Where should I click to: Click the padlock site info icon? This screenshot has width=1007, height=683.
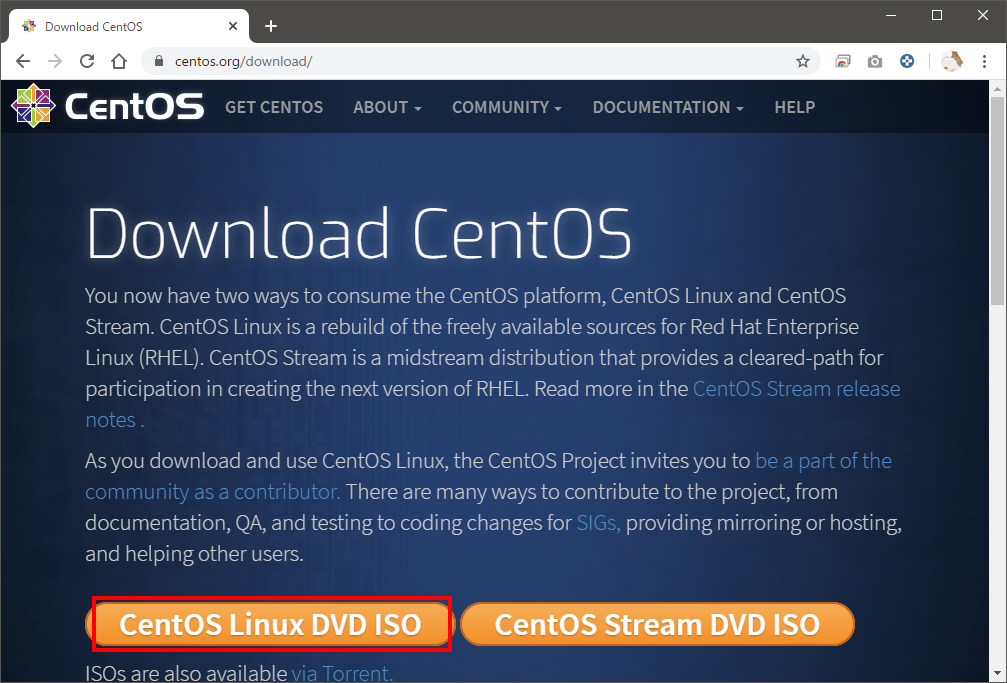point(159,61)
